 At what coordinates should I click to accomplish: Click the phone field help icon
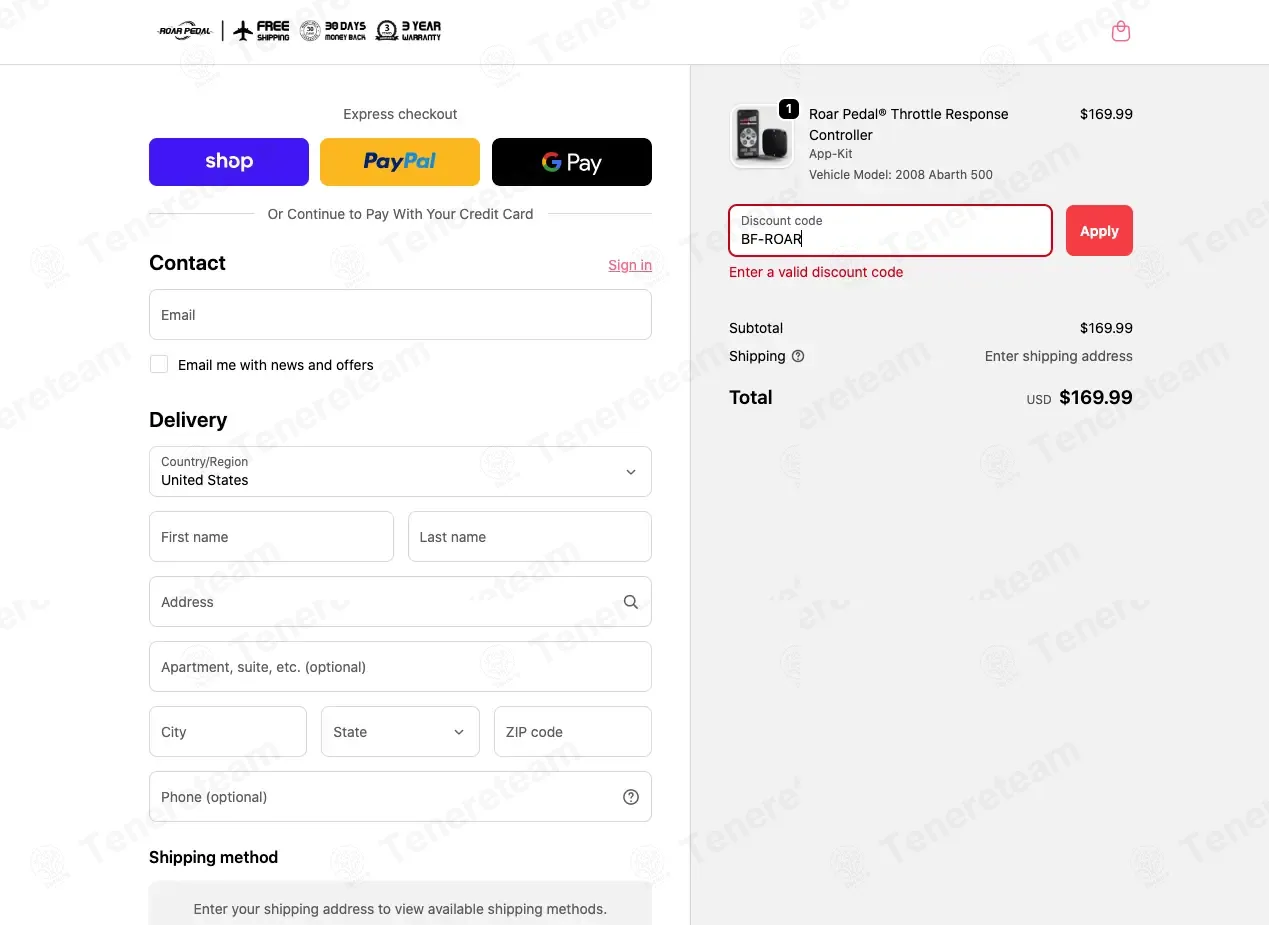tap(631, 797)
